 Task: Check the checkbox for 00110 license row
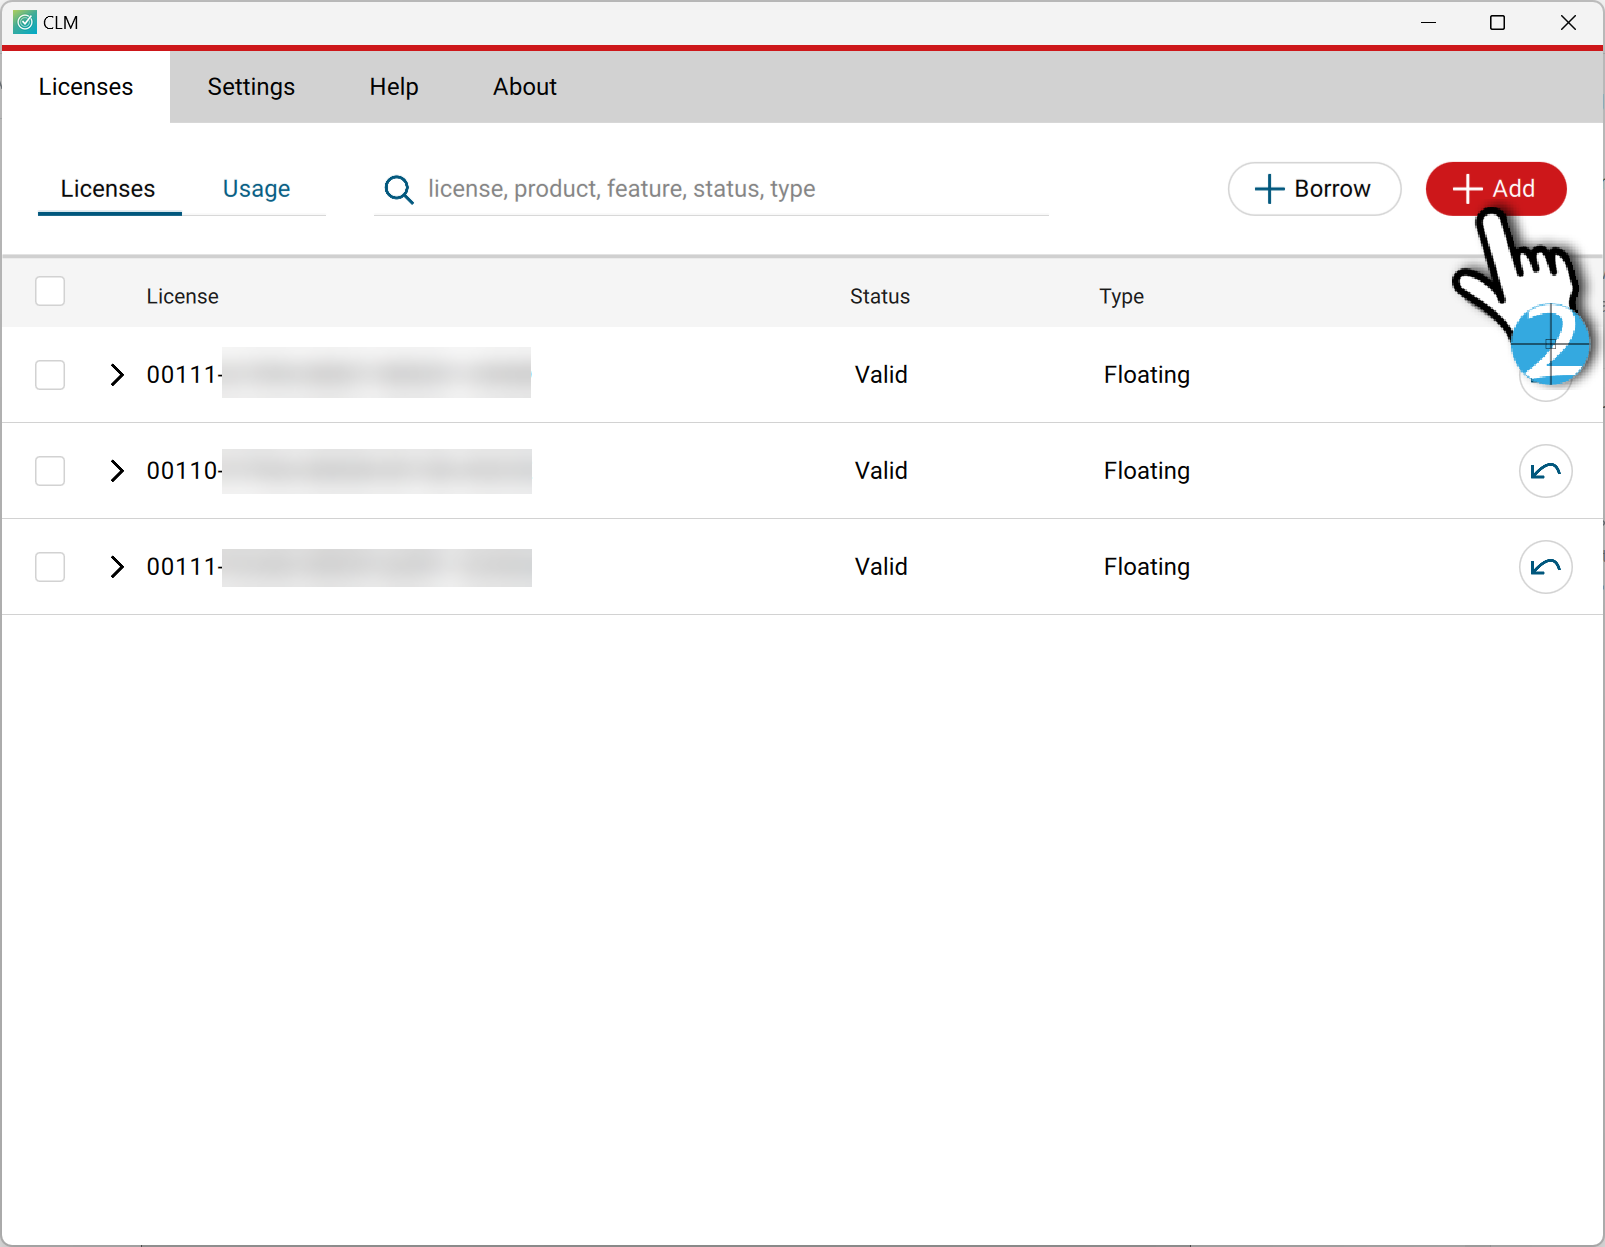point(50,471)
